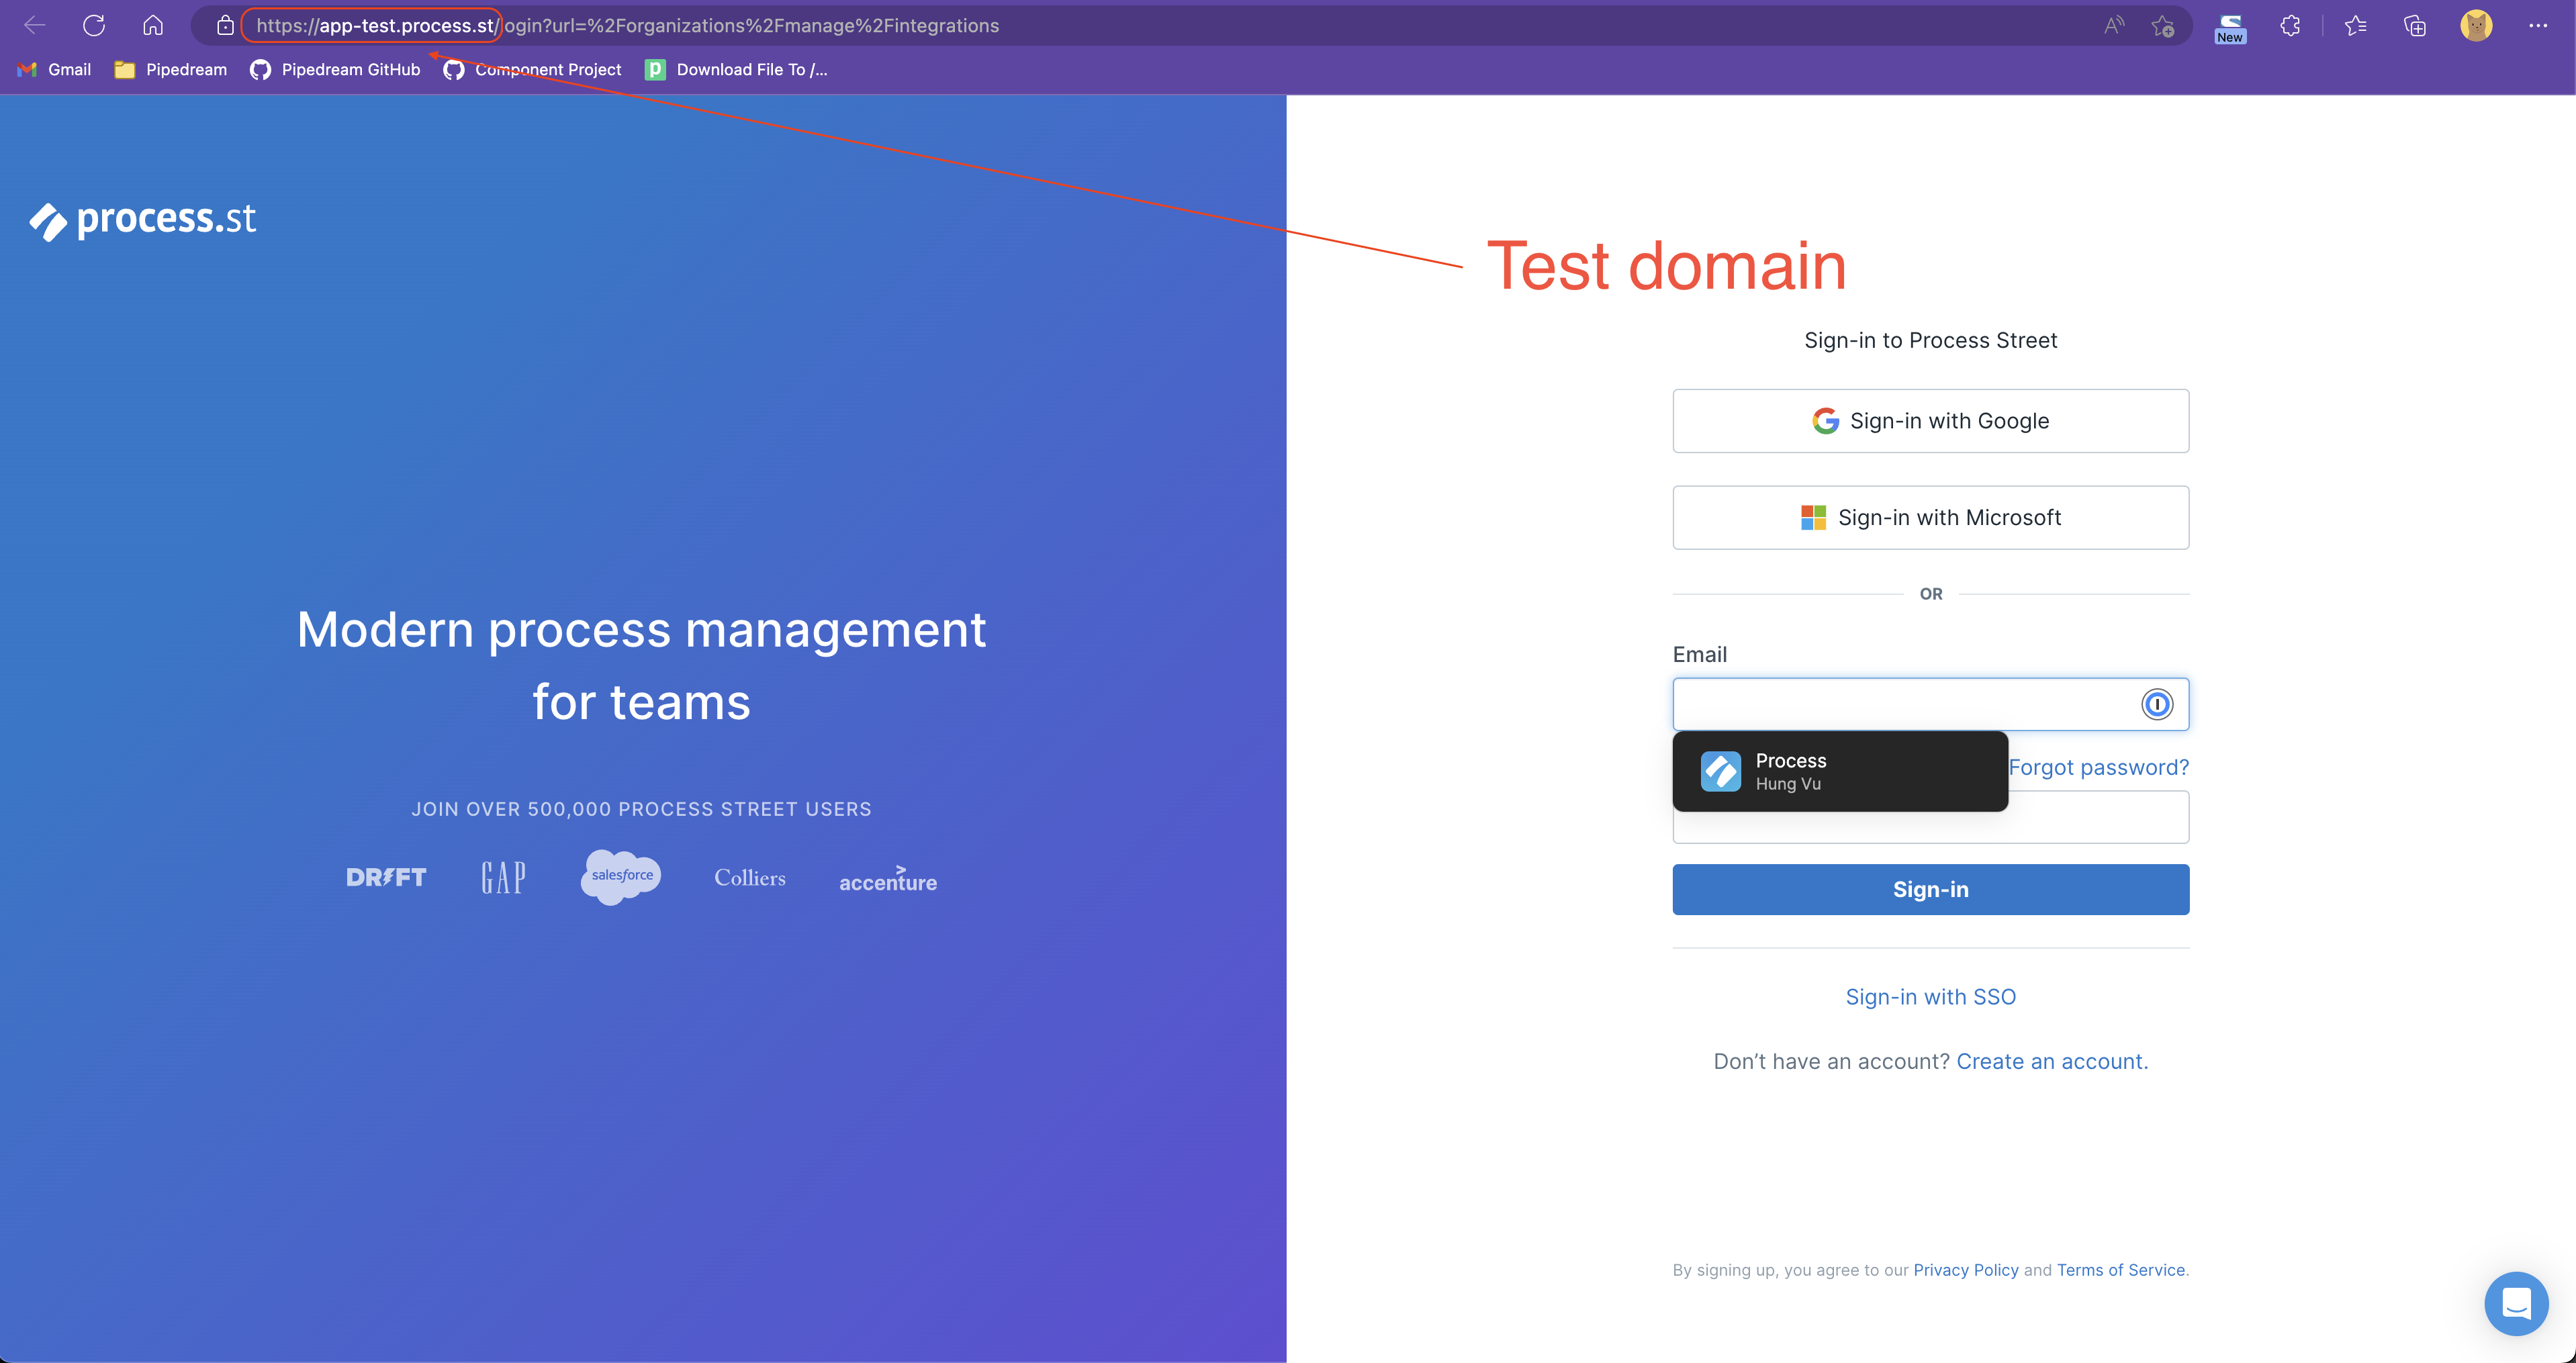Open the chat support widget bubble

pyautogui.click(x=2516, y=1303)
